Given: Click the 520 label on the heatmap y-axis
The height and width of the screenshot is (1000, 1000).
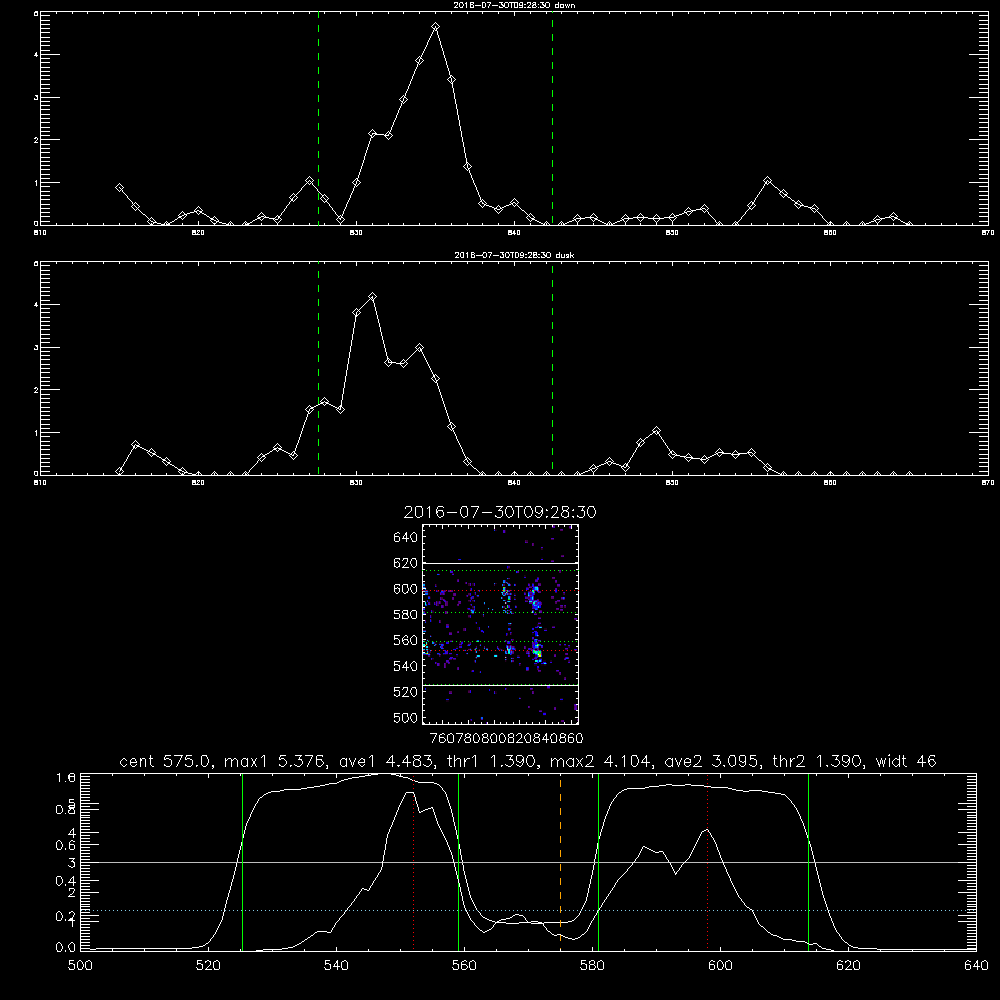Looking at the screenshot, I should point(405,692).
